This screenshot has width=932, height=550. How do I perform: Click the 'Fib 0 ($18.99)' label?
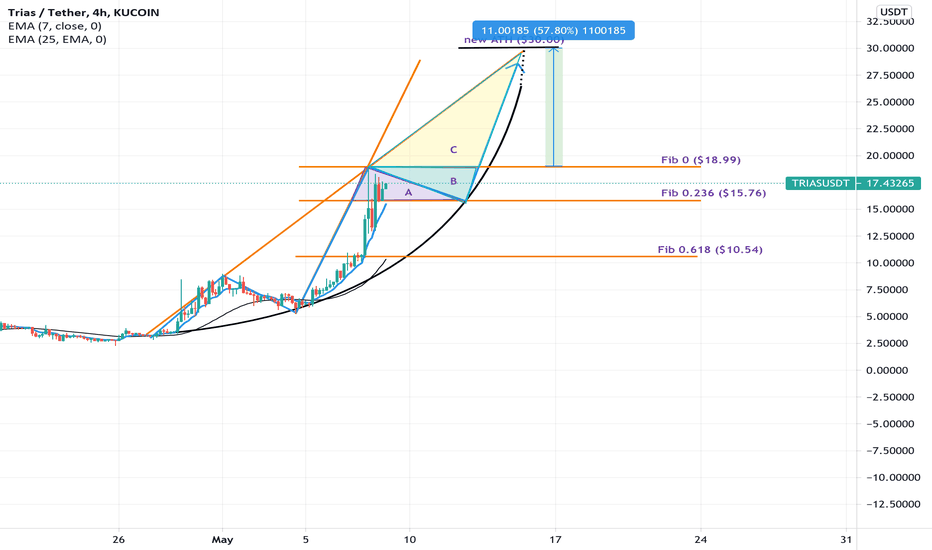click(701, 160)
